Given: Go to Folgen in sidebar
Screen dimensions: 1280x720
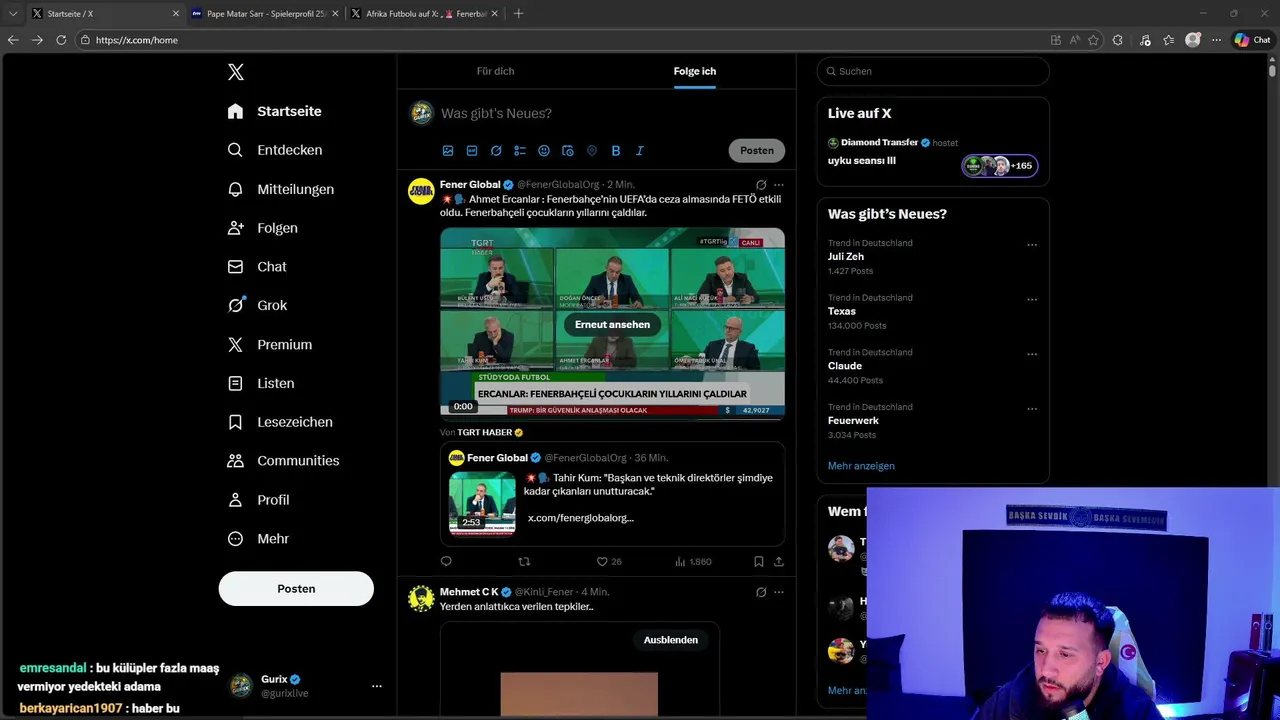Looking at the screenshot, I should 262,228.
